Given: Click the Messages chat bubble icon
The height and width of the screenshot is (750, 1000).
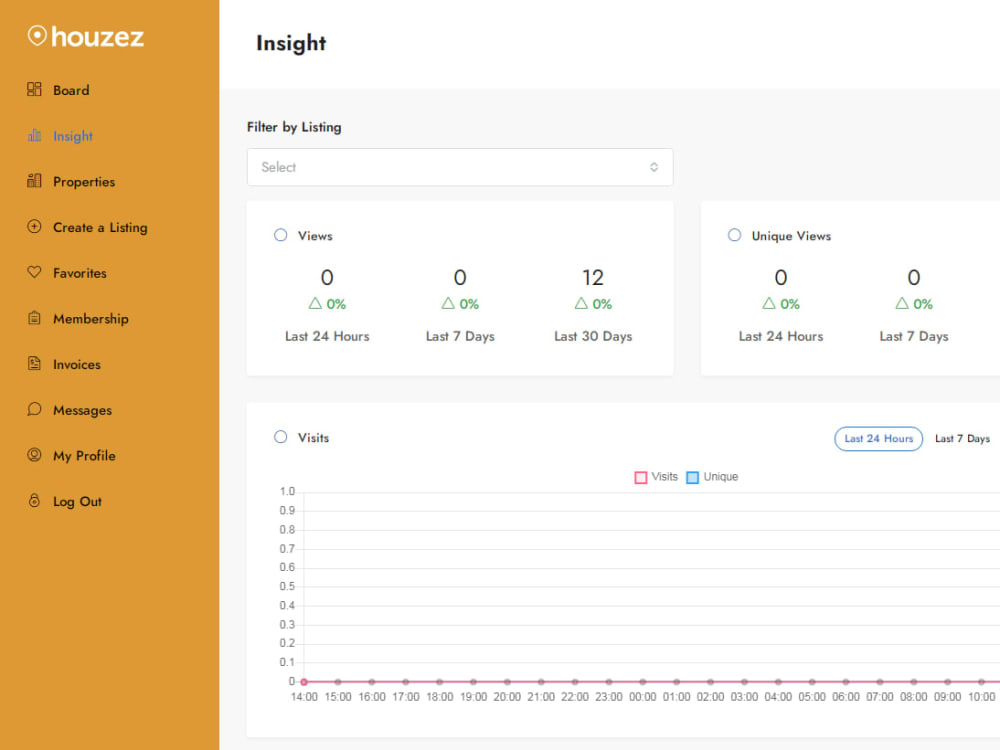Looking at the screenshot, I should coord(34,409).
